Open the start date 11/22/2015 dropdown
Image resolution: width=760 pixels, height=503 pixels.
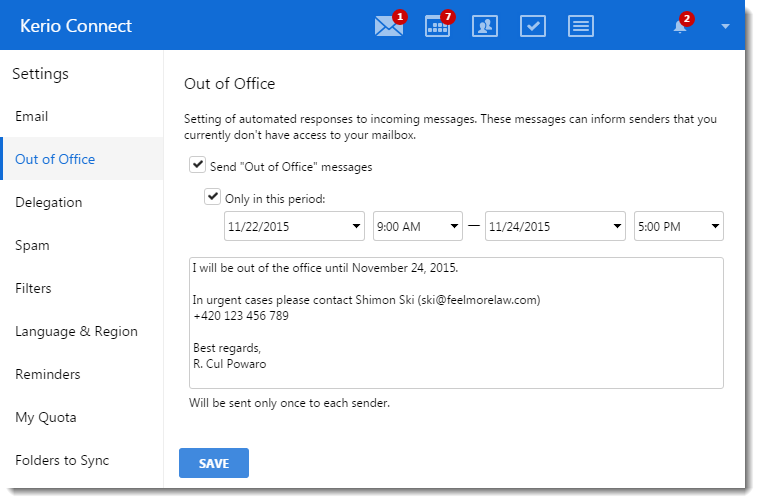pos(294,226)
